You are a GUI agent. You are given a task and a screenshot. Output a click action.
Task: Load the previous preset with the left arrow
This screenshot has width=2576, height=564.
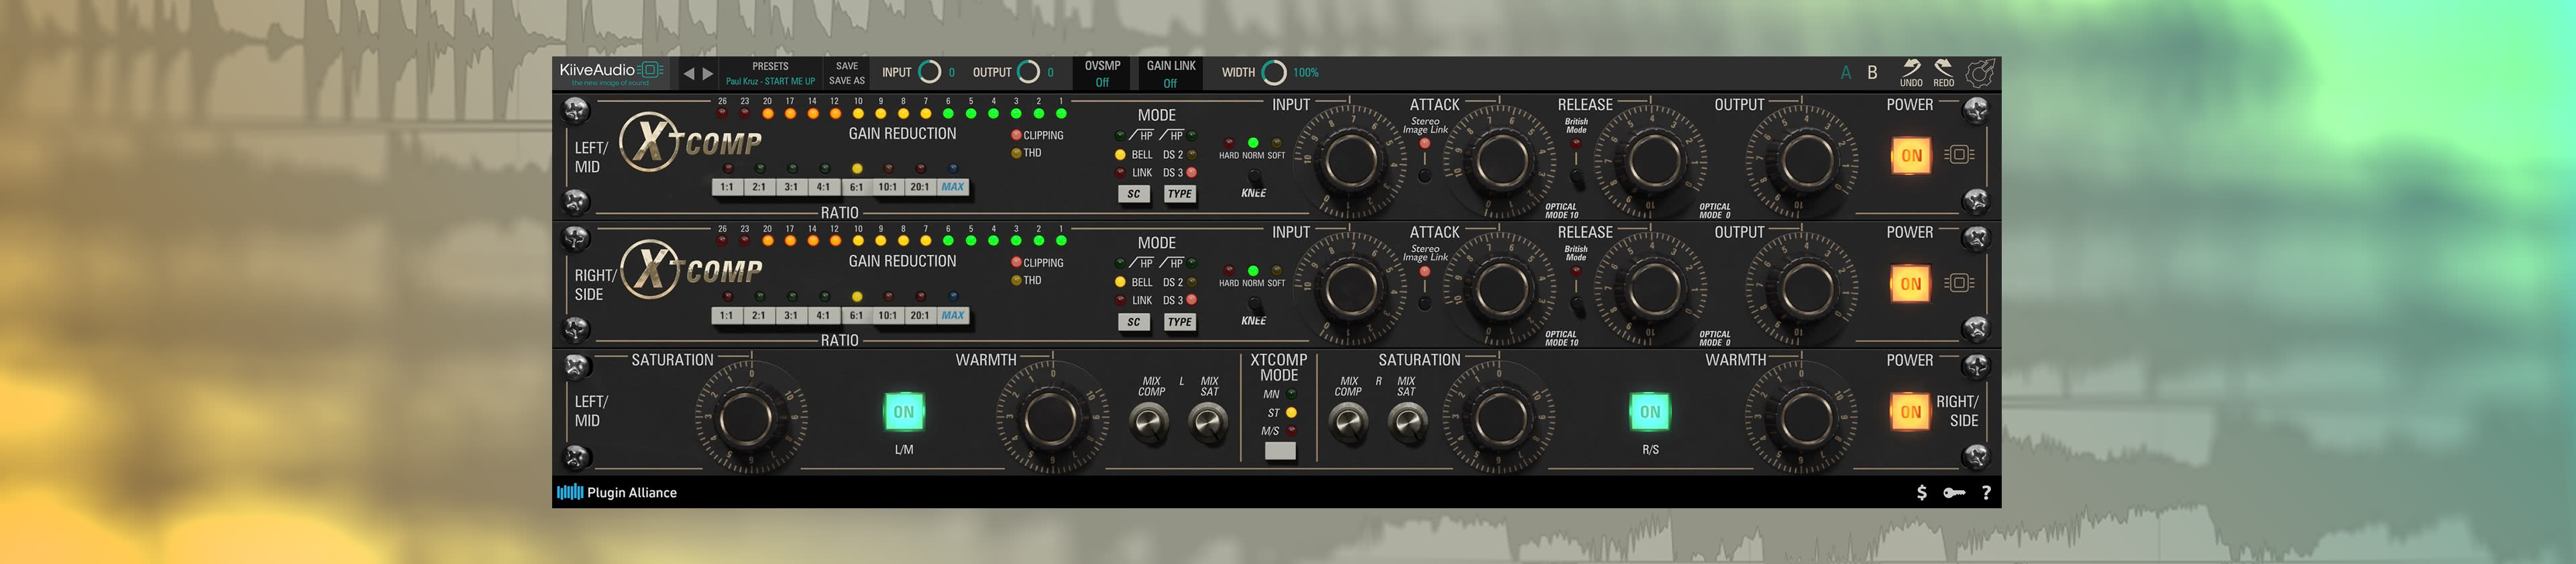[x=688, y=74]
